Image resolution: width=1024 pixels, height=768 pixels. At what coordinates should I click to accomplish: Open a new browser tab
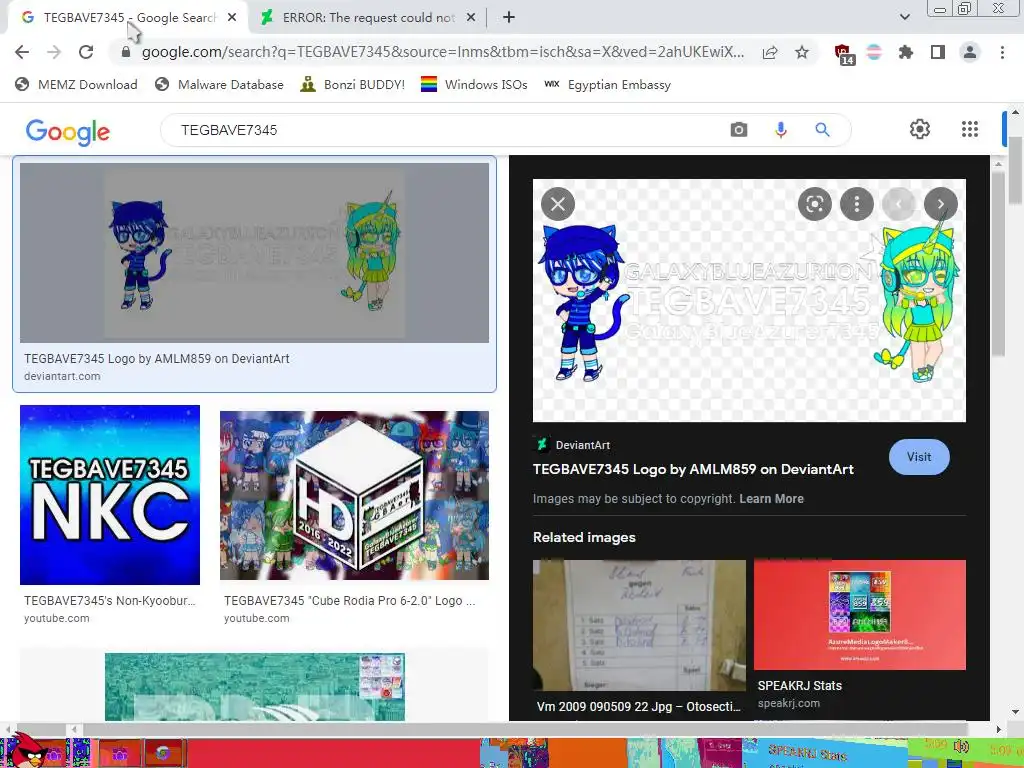[x=509, y=18]
